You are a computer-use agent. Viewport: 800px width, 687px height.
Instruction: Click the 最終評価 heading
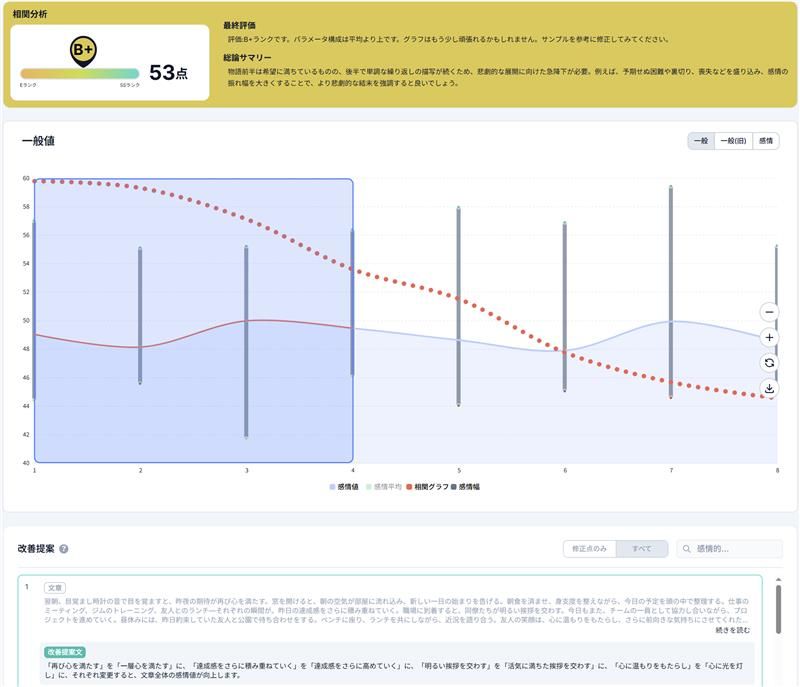239,26
